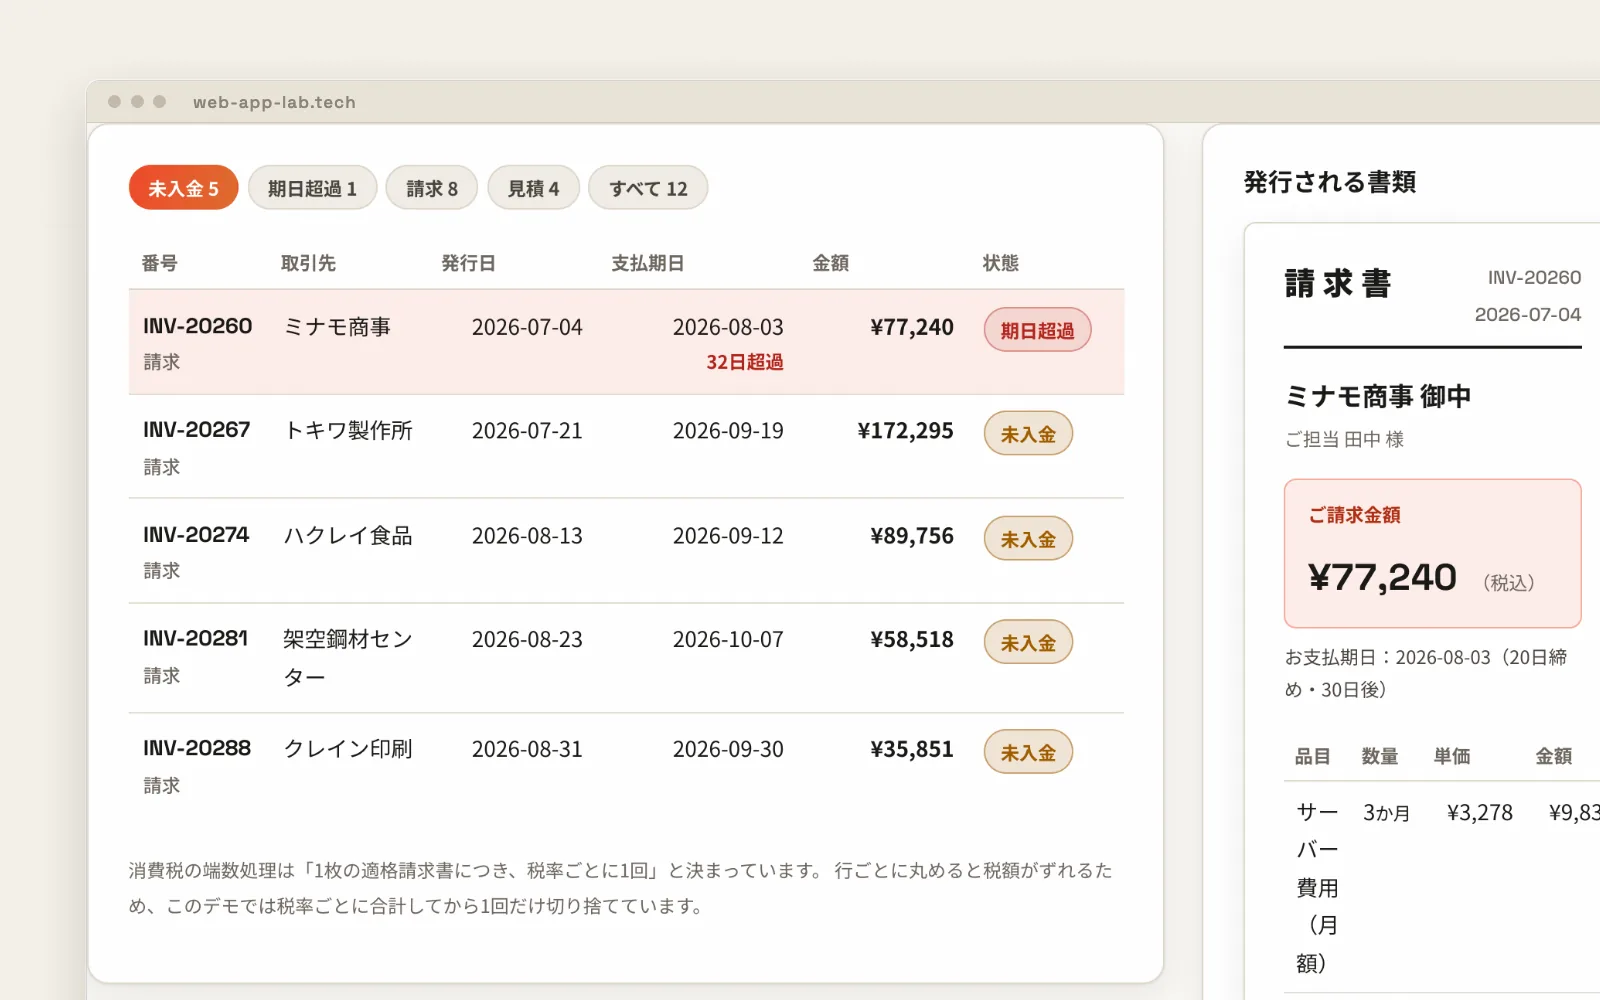
Task: Click the 取引先 column header
Action: click(x=308, y=263)
